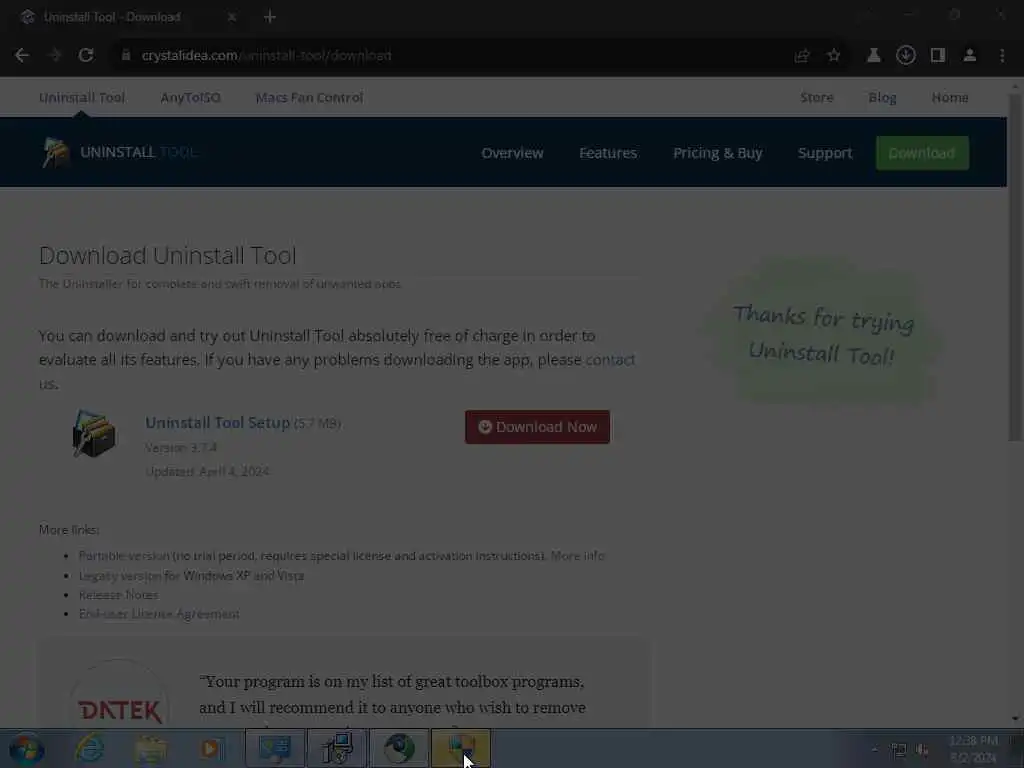Open the Store link
Image resolution: width=1024 pixels, height=768 pixels.
pos(817,97)
